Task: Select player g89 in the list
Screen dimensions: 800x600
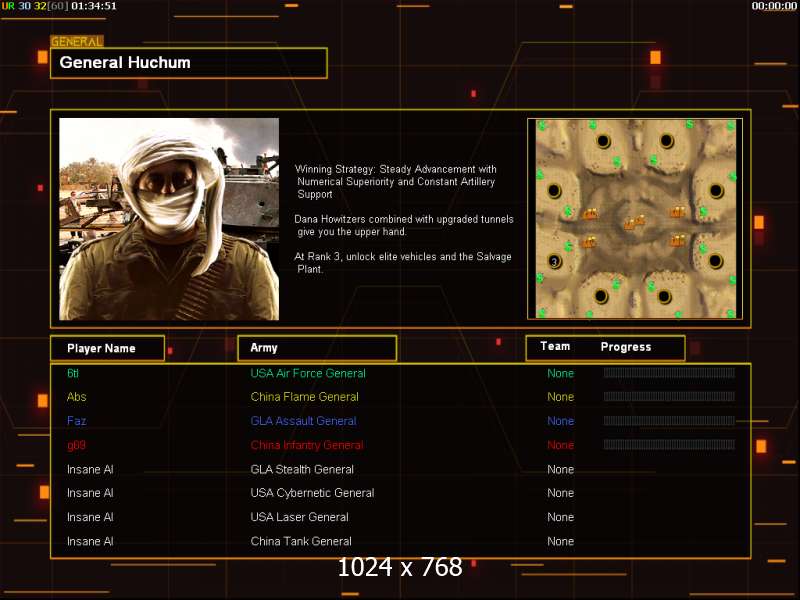Action: click(76, 445)
